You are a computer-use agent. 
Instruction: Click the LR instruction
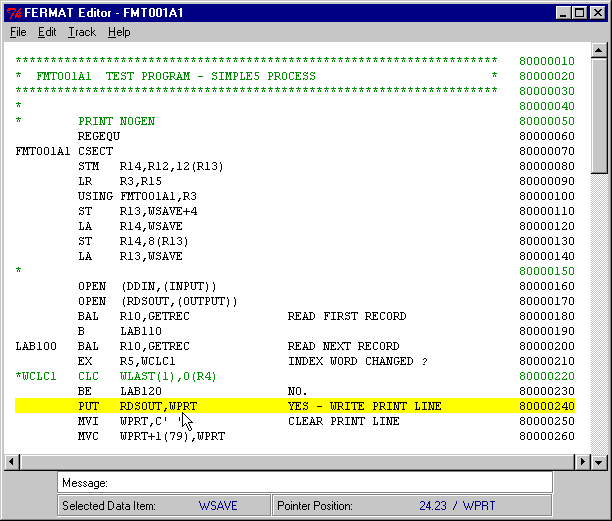tap(85, 181)
